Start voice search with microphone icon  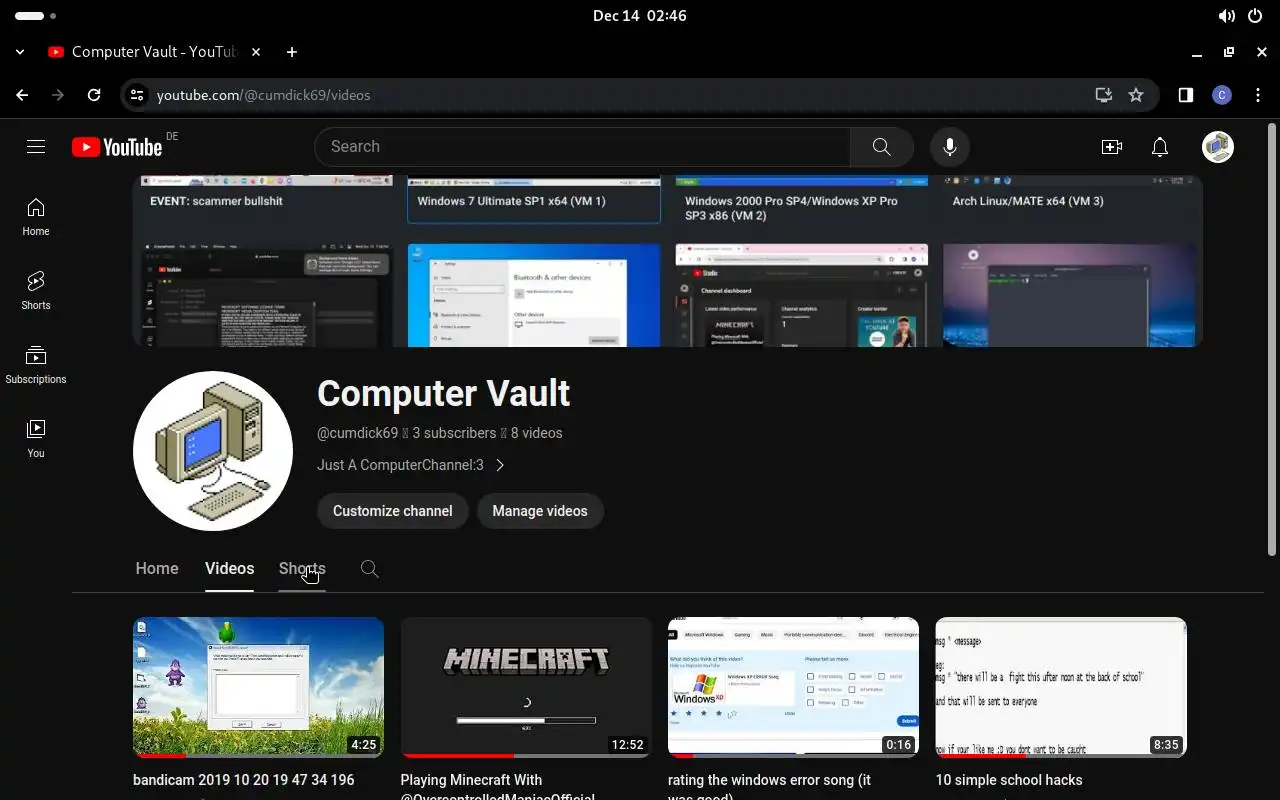click(x=949, y=147)
